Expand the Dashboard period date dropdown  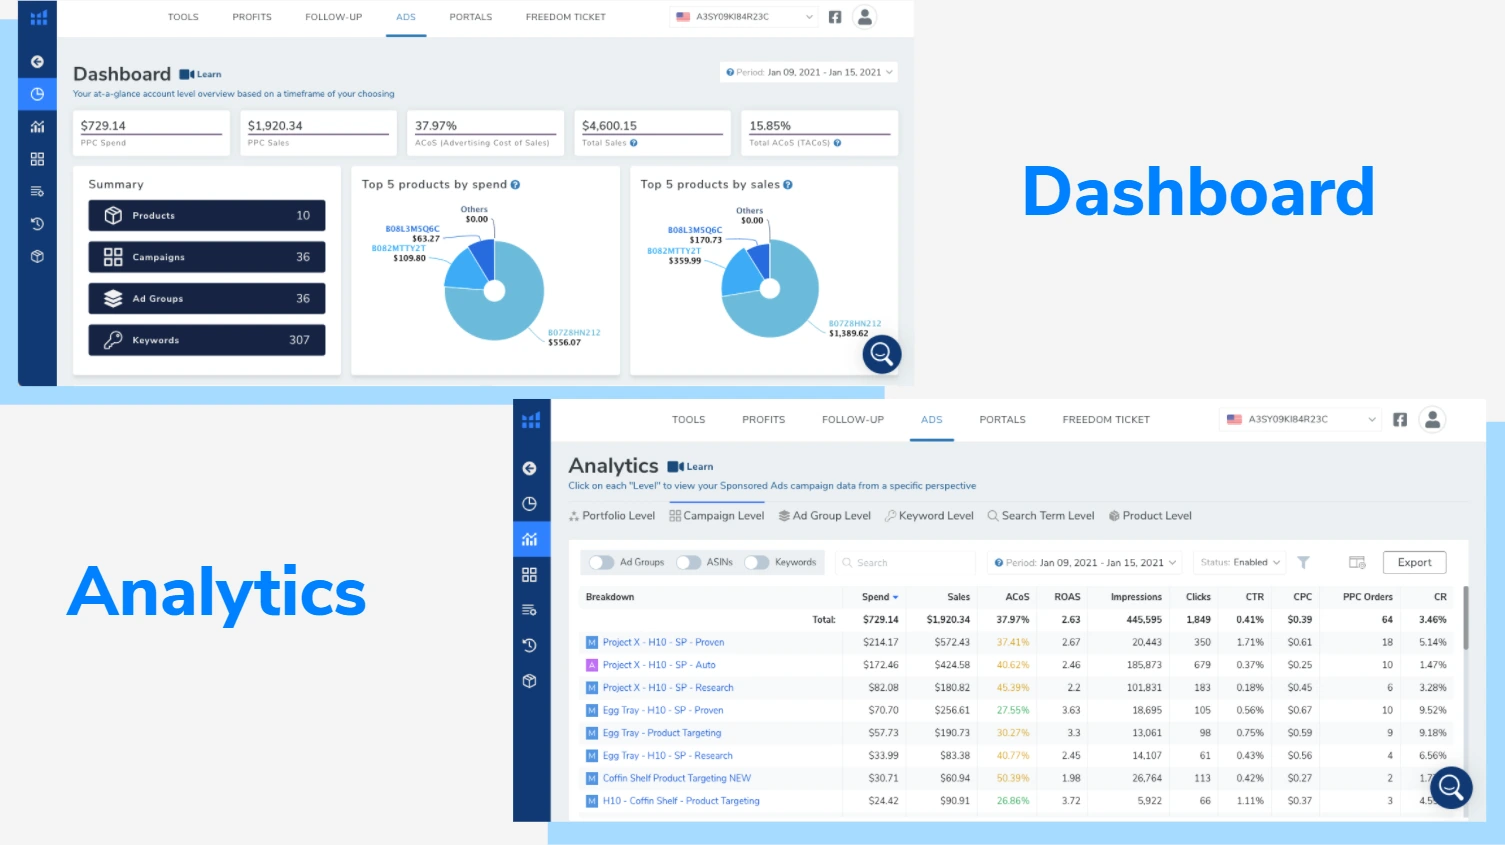808,72
